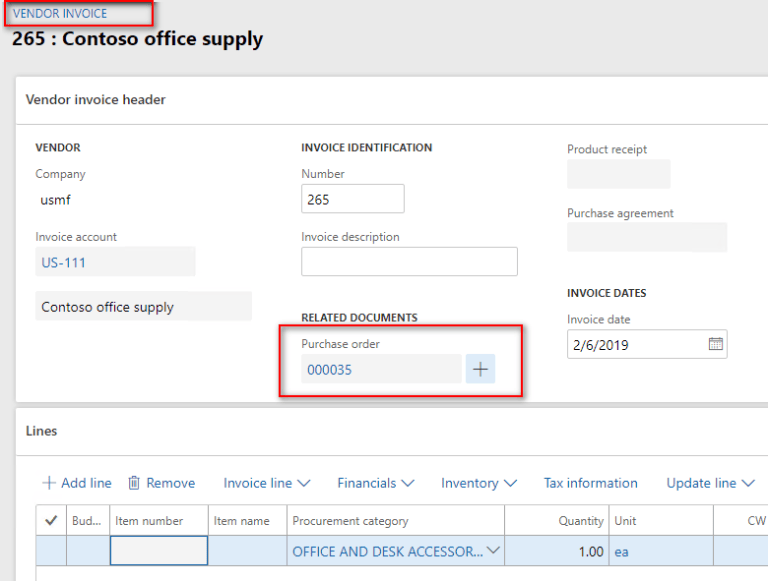Open the Invoice date calendar picker

(716, 344)
